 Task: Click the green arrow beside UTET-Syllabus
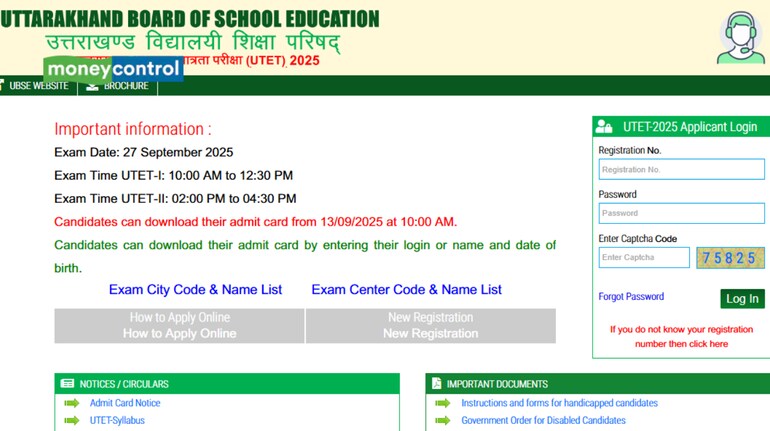[72, 421]
